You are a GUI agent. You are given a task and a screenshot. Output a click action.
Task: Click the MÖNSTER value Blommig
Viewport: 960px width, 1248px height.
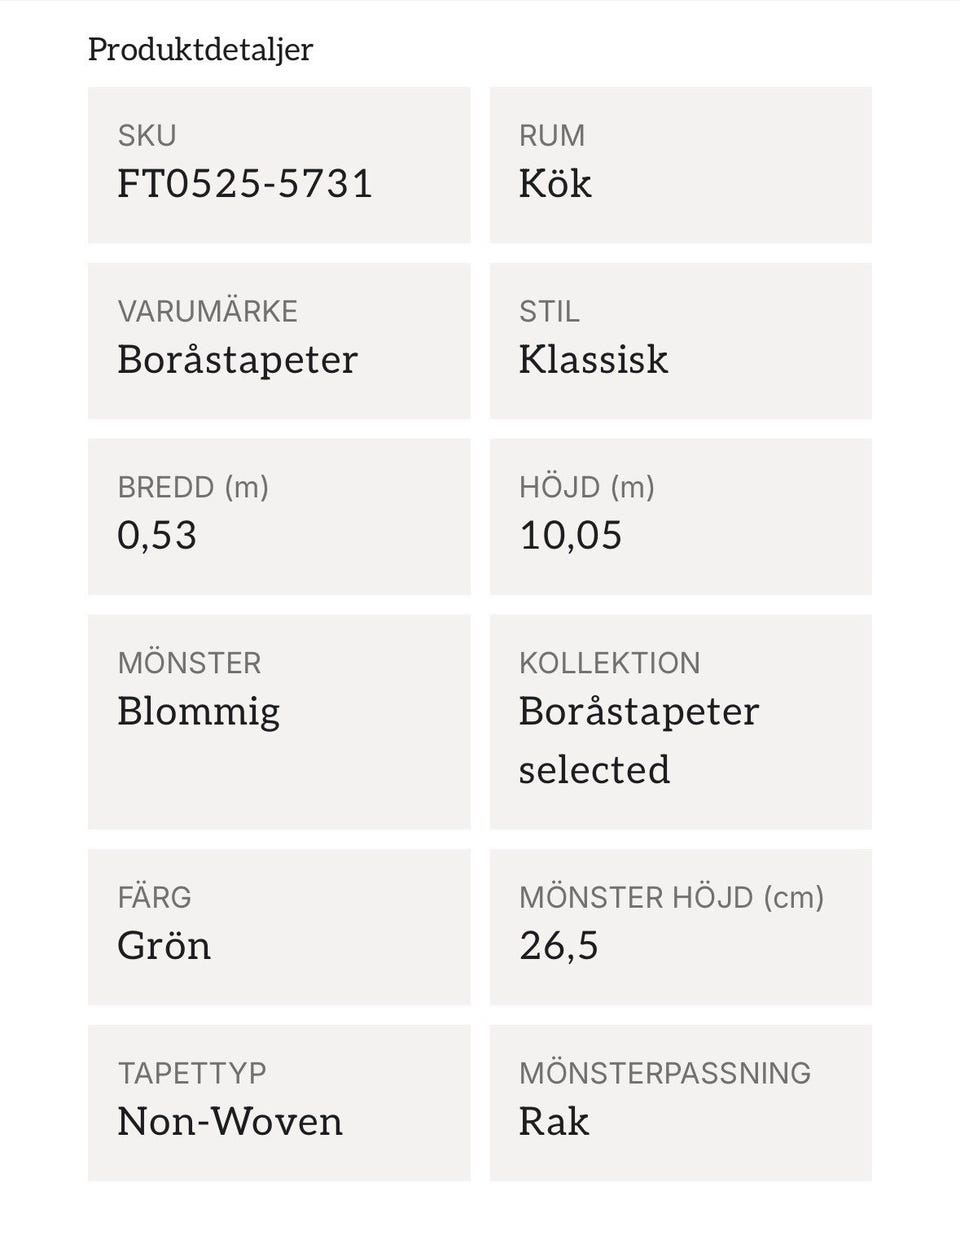(x=198, y=712)
